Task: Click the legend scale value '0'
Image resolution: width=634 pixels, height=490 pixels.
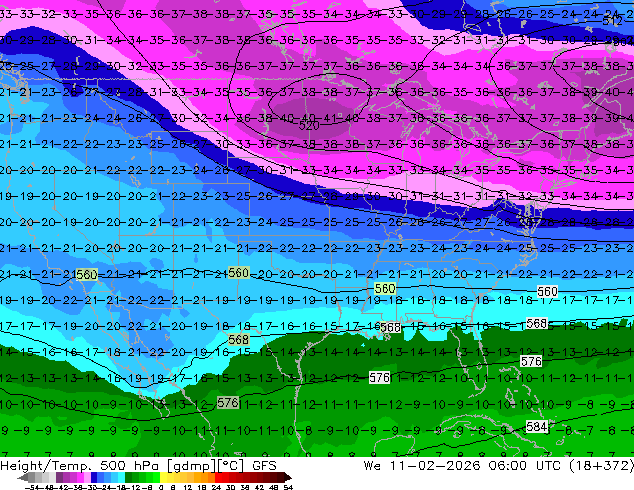Action: (x=161, y=487)
